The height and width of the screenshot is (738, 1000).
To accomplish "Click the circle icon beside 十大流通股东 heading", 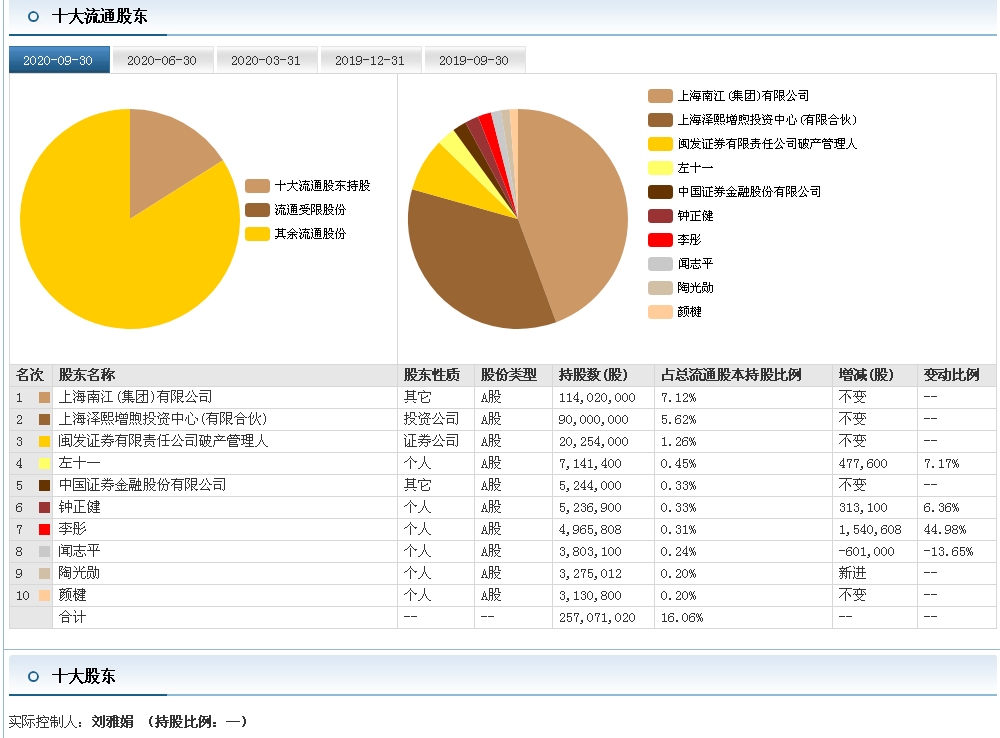I will [34, 17].
